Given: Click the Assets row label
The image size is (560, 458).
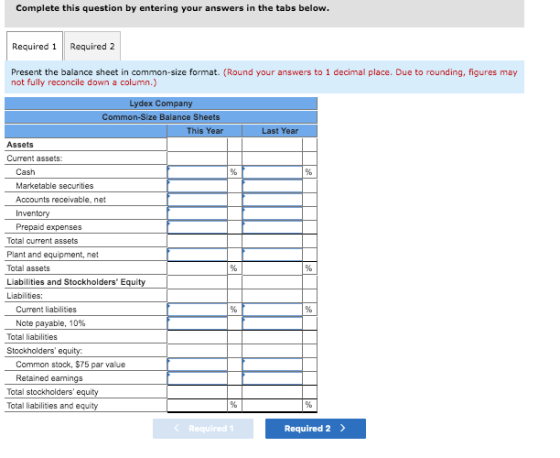Looking at the screenshot, I should coord(20,145).
